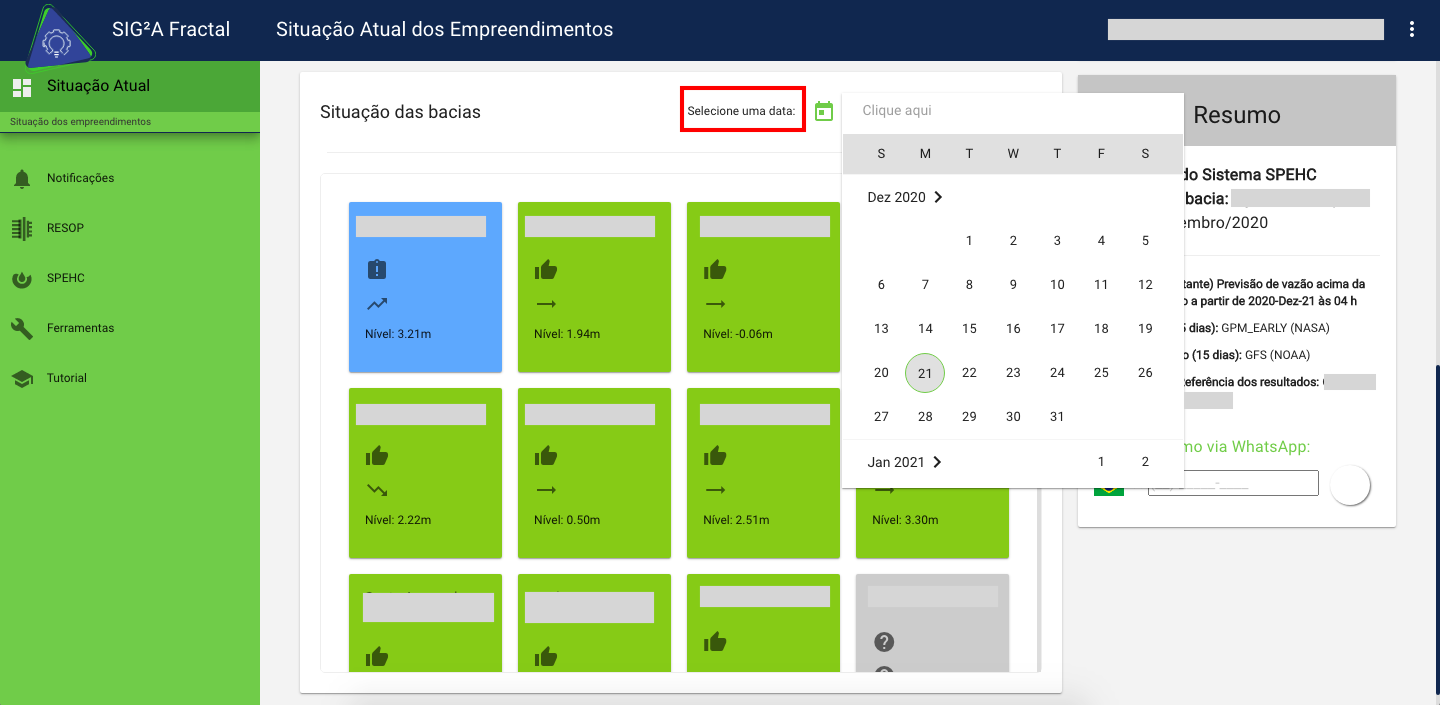Screen dimensions: 1440x705
Task: Focus the Clique aqui date field
Action: 1013,111
